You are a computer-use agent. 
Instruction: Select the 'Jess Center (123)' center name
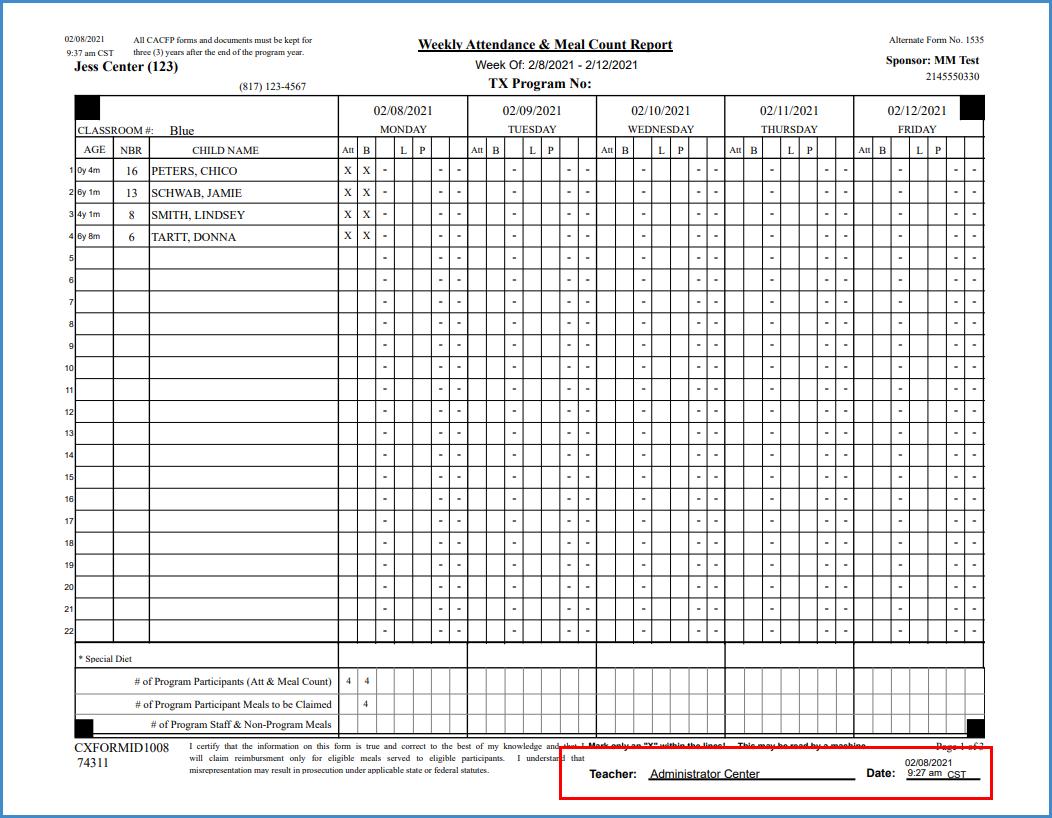click(x=126, y=66)
